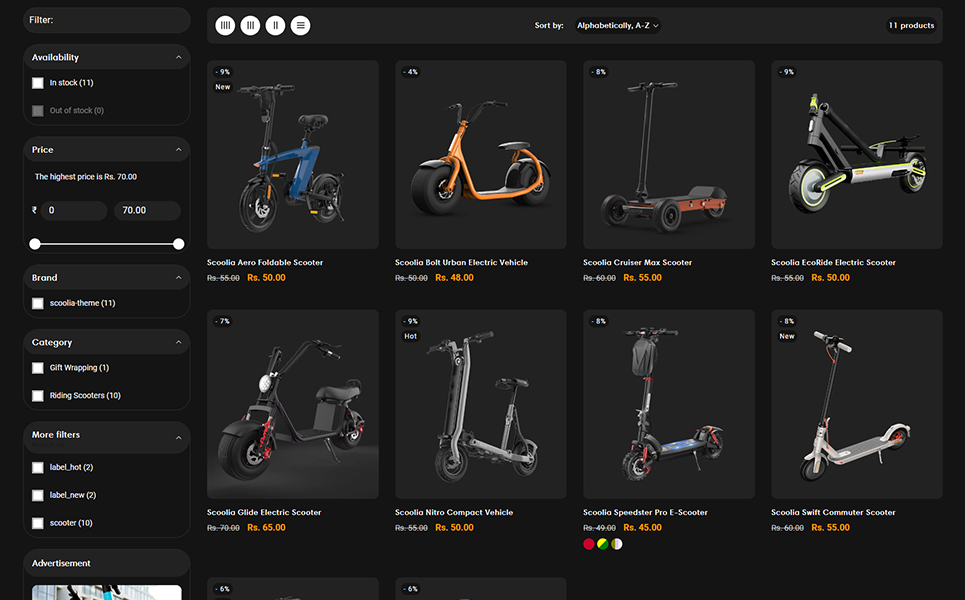Enable the In stock filter checkbox
The height and width of the screenshot is (600, 965).
[x=38, y=83]
